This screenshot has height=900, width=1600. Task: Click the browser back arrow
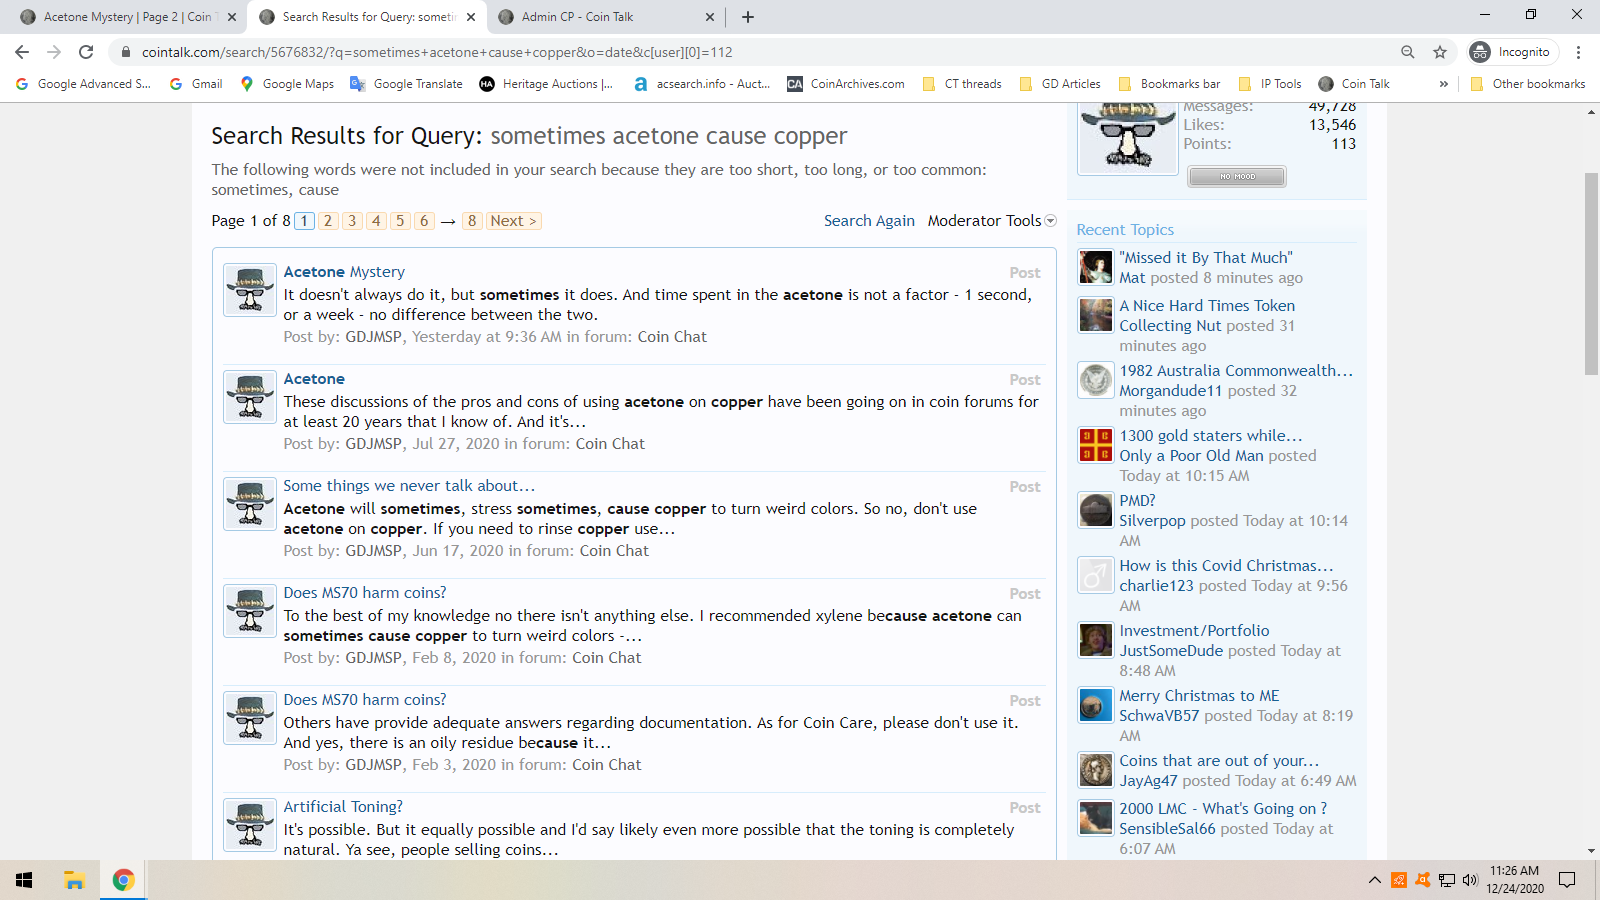coord(22,52)
